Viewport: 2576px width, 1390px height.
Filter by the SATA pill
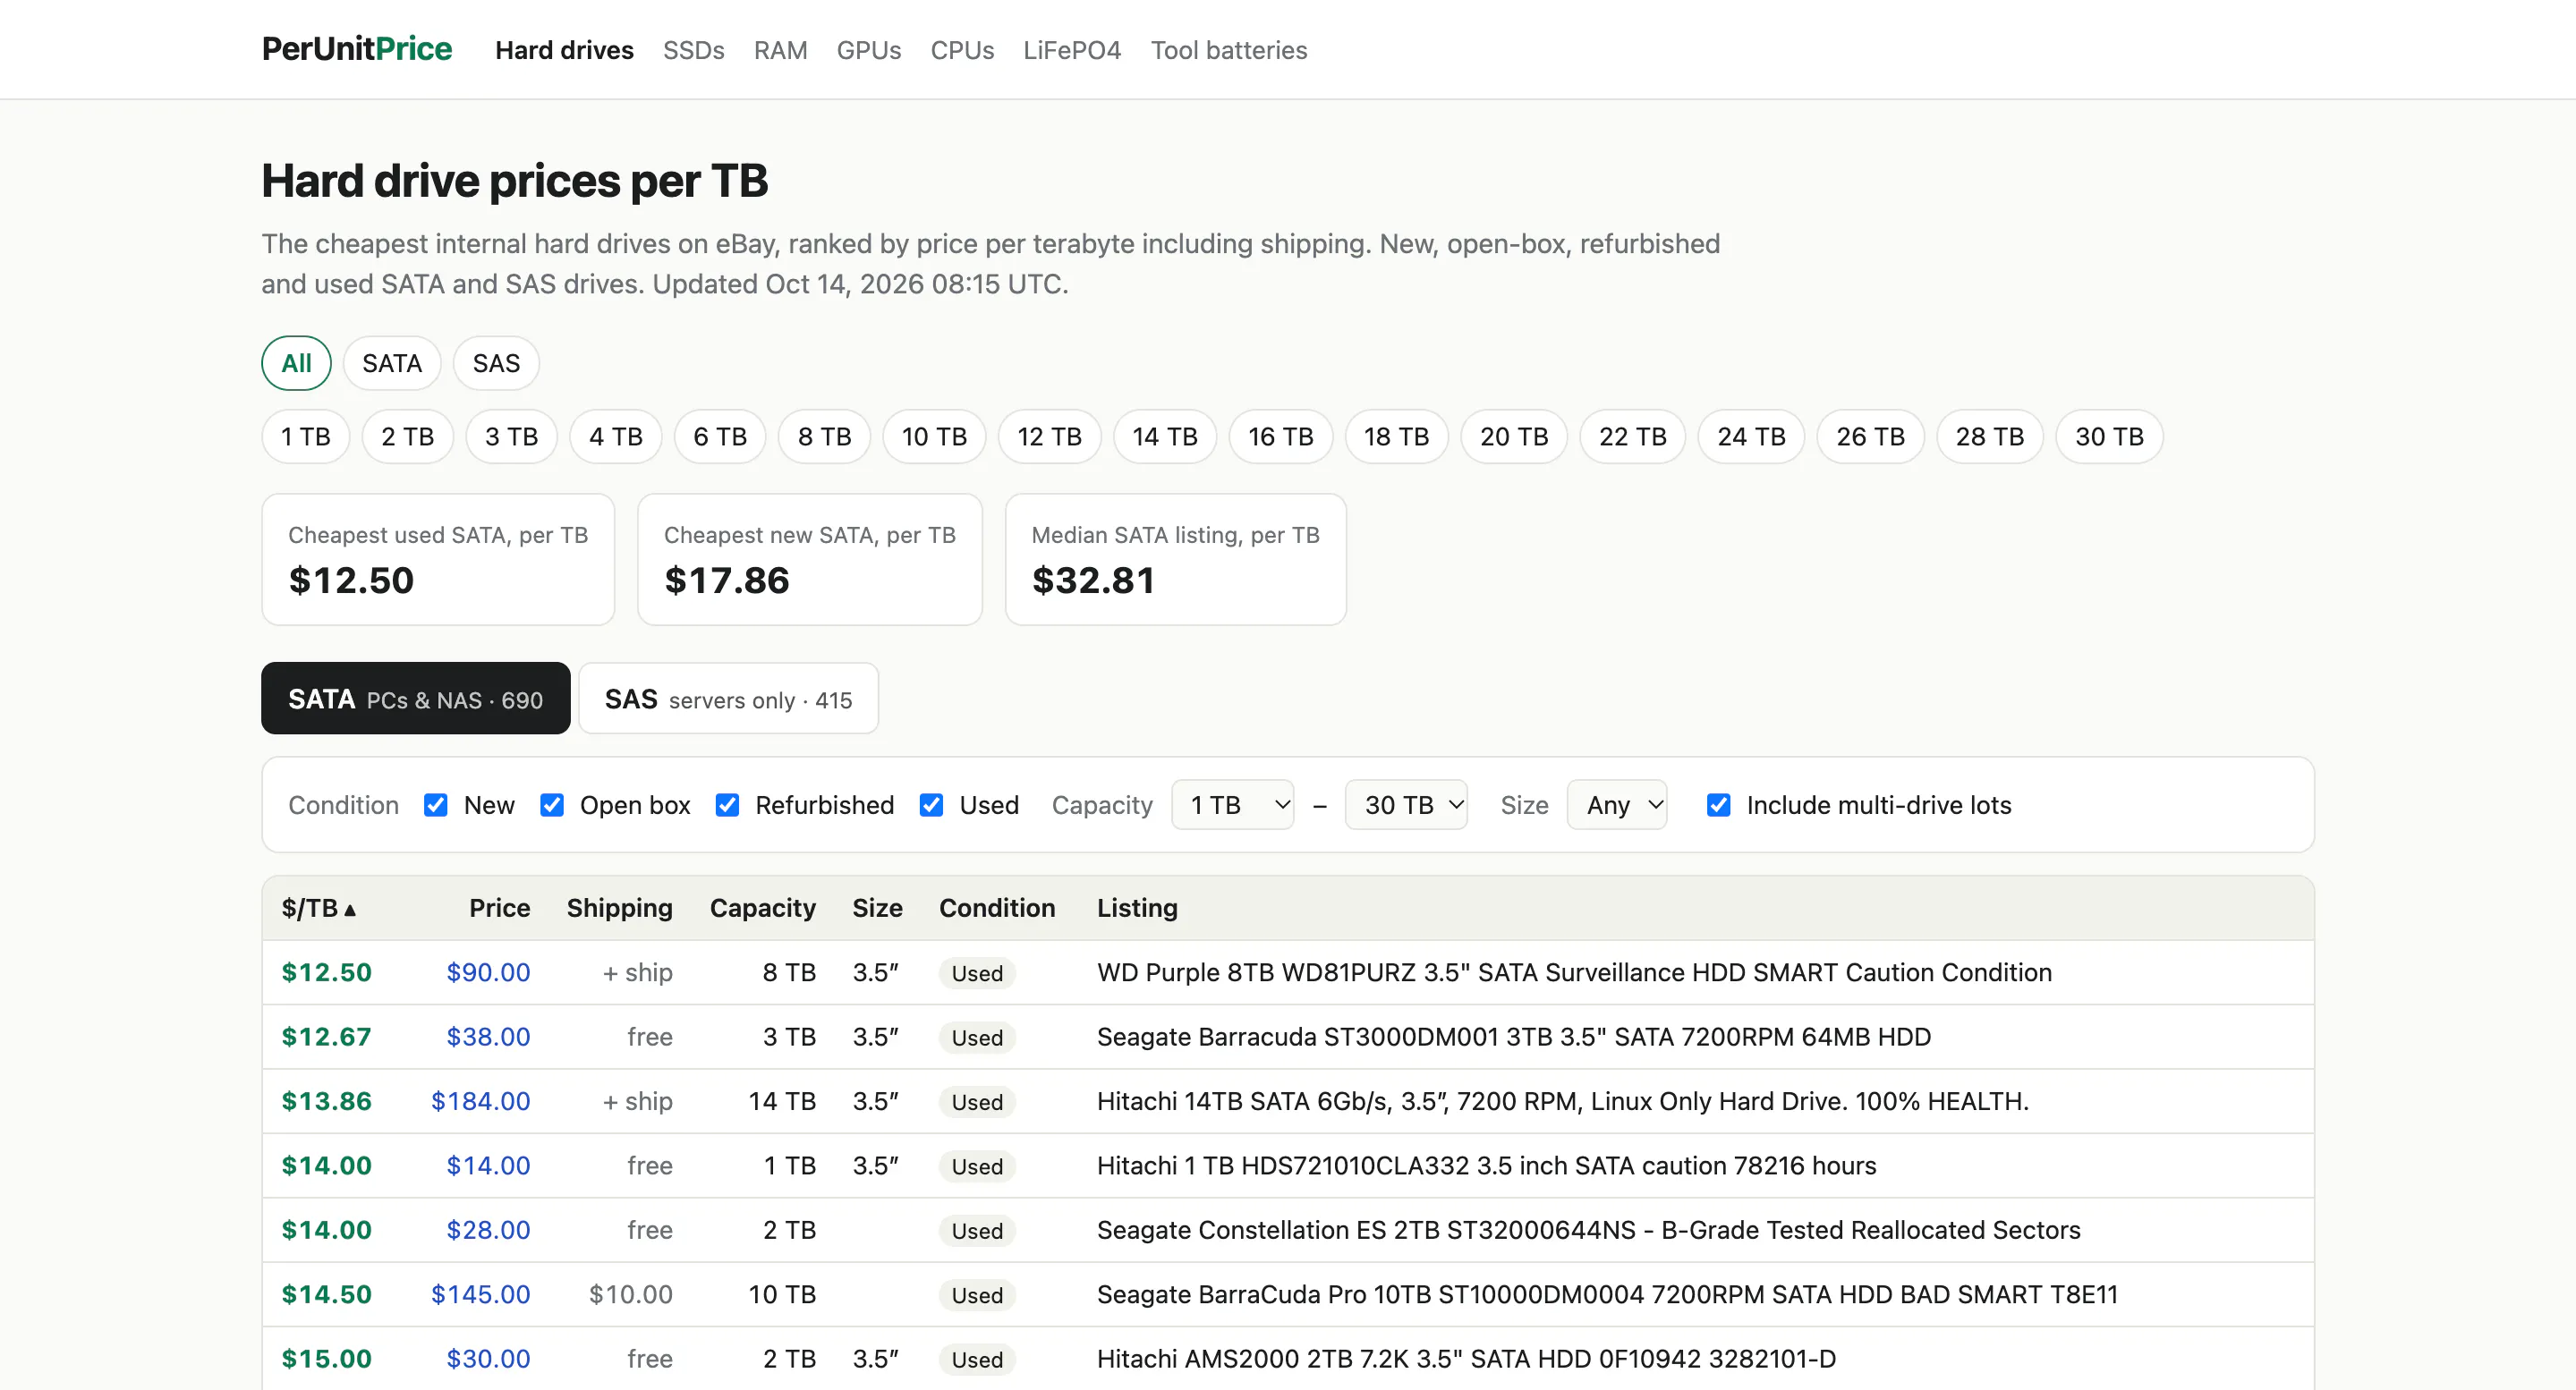click(x=392, y=363)
